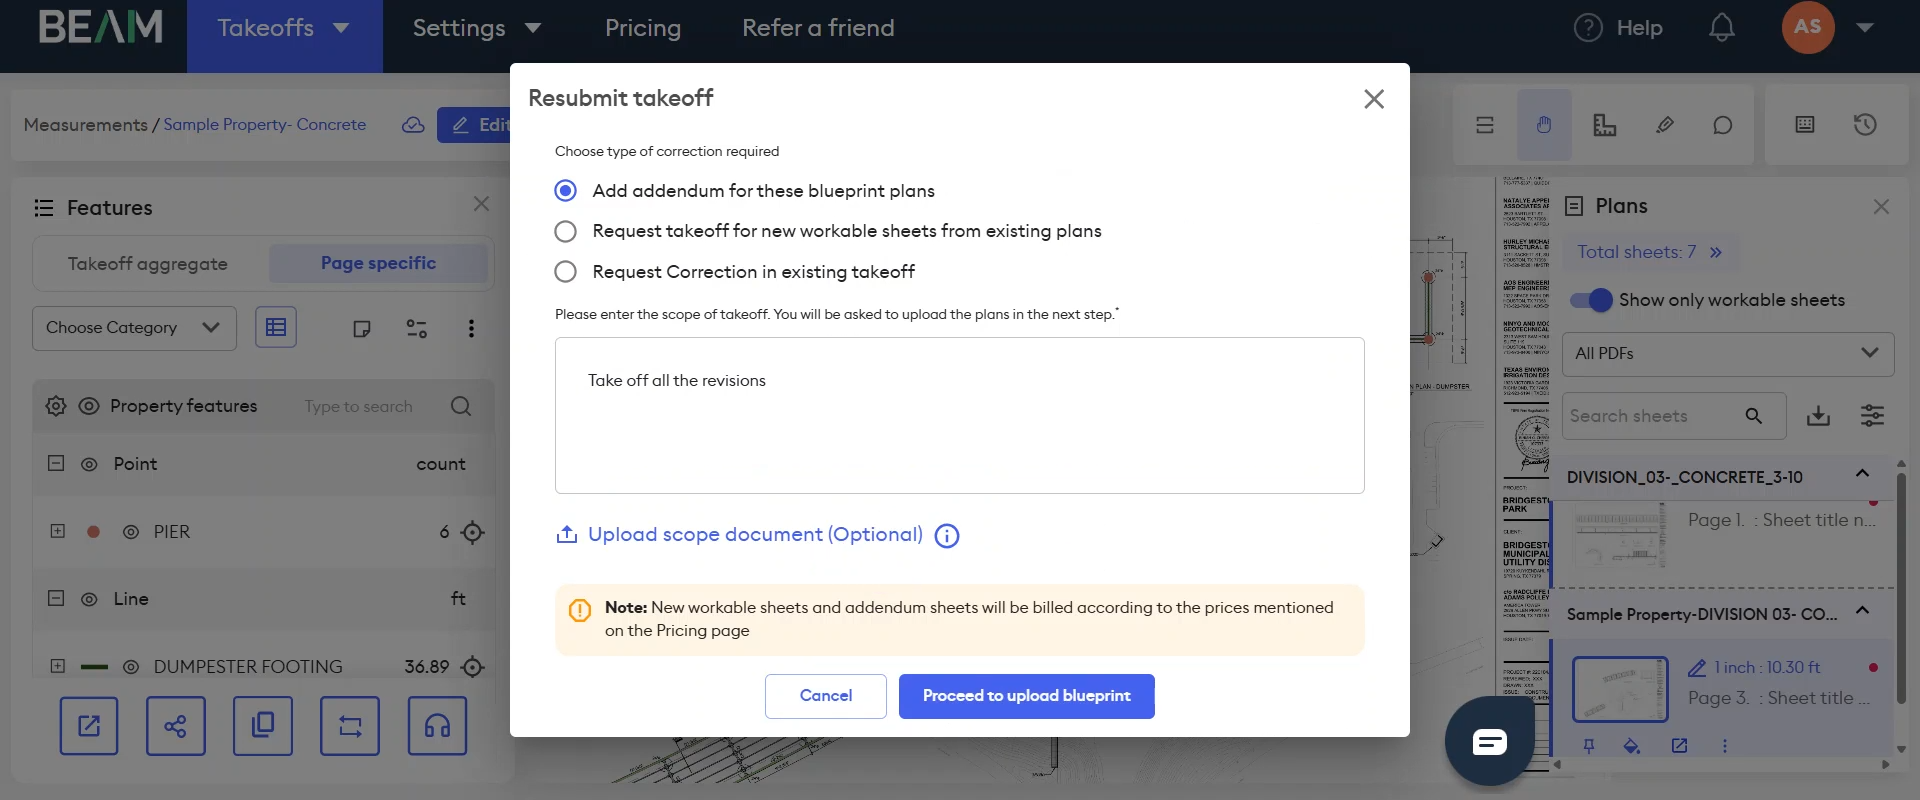The height and width of the screenshot is (800, 1920).
Task: Toggle visibility eye for PIER
Action: click(130, 532)
